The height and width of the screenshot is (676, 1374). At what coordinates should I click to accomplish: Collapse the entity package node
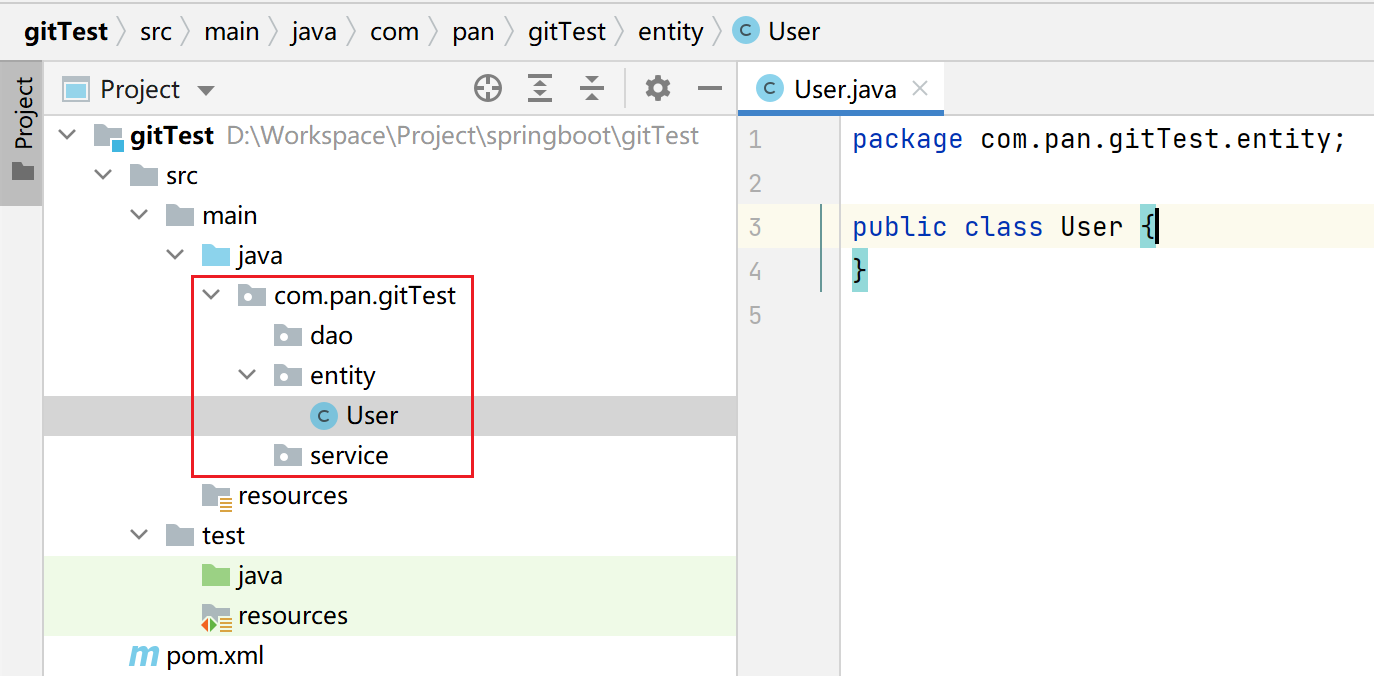click(247, 376)
